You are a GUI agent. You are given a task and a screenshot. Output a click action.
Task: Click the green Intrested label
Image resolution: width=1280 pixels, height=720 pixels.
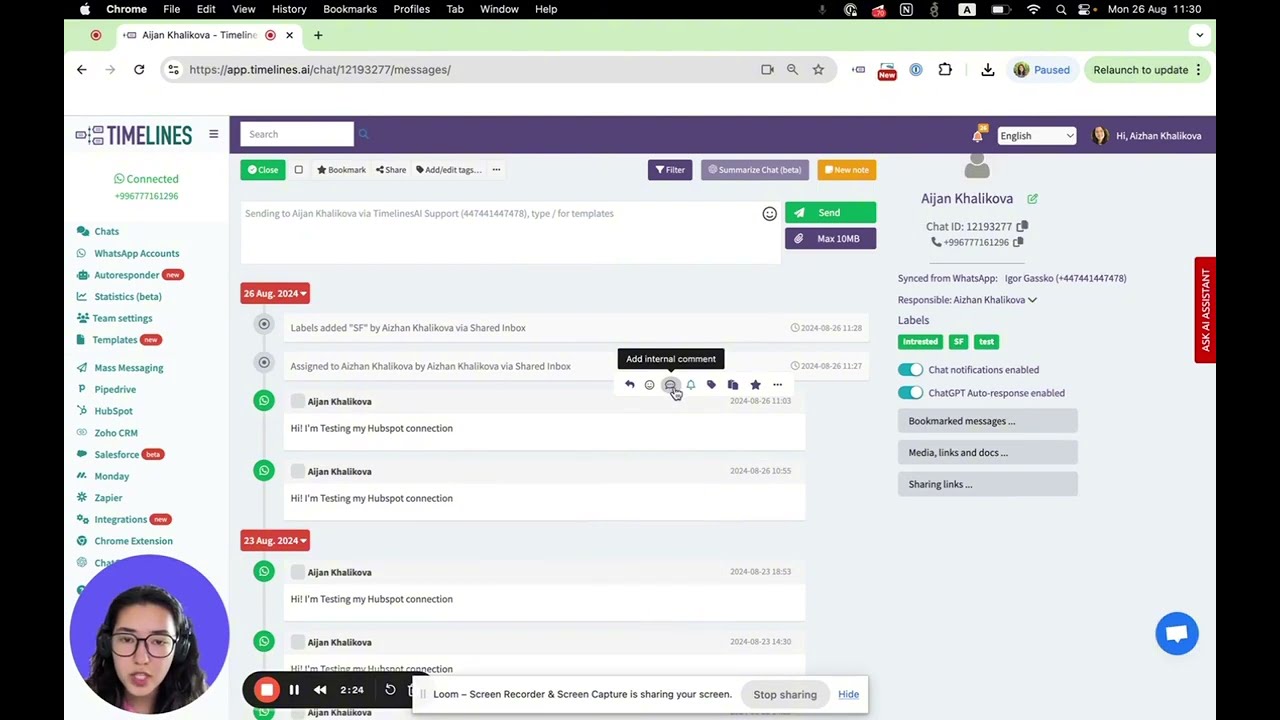point(920,342)
